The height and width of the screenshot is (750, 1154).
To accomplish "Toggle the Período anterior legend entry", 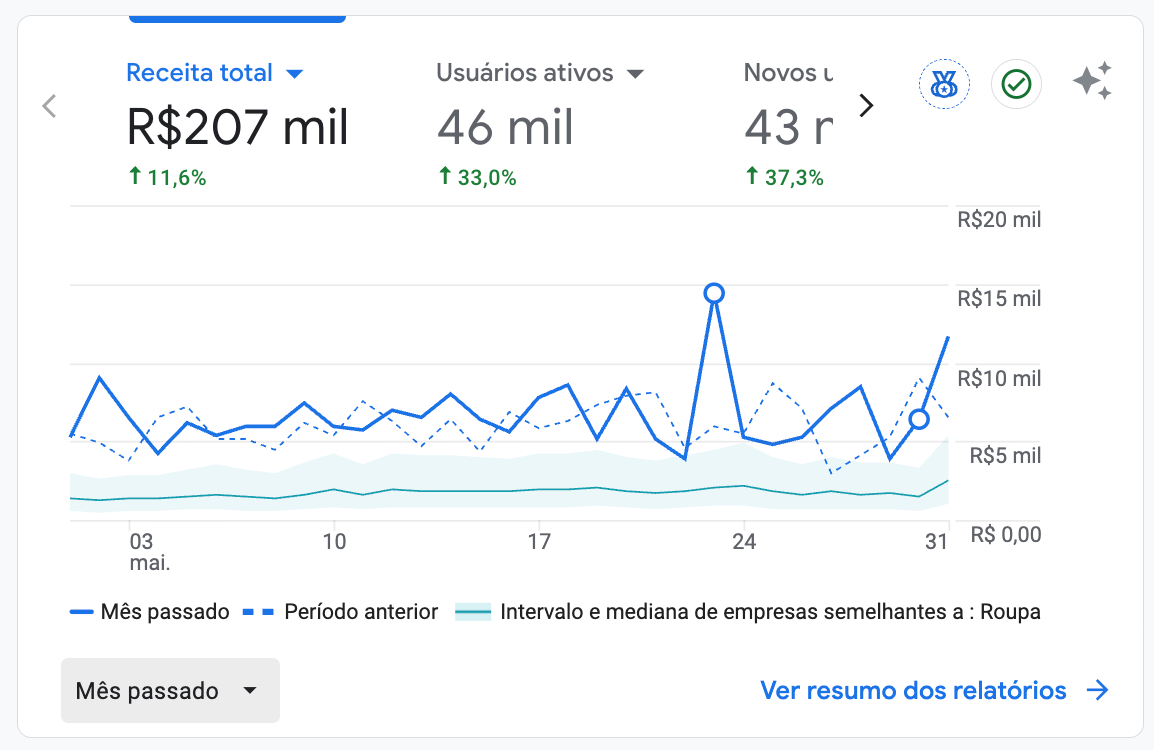I will click(340, 612).
